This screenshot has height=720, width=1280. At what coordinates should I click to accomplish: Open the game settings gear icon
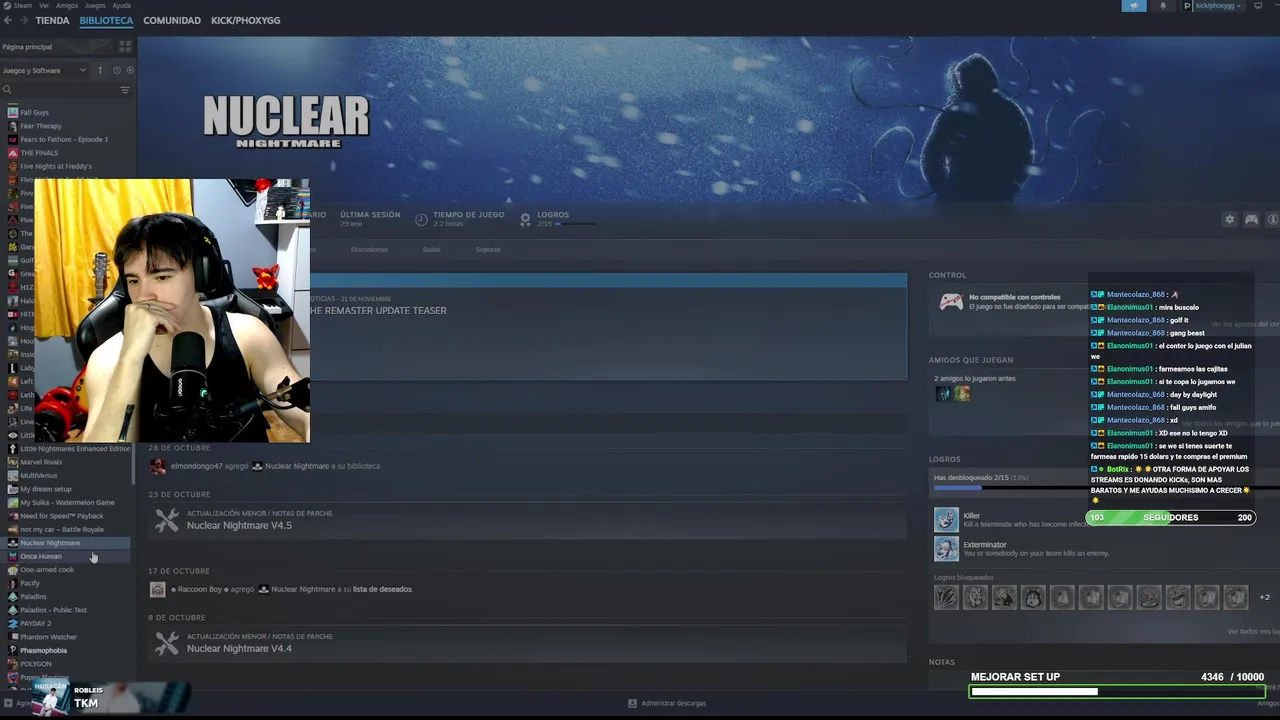click(x=1229, y=219)
